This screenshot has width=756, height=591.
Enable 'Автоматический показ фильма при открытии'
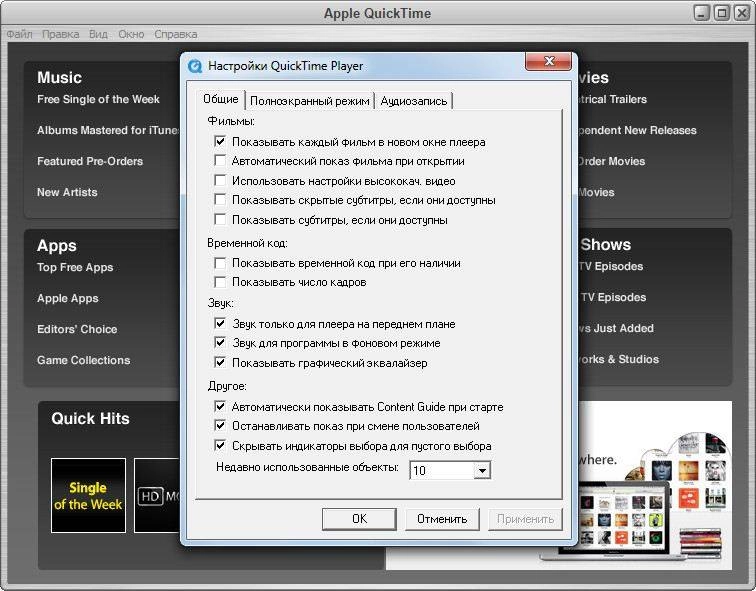pyautogui.click(x=220, y=161)
